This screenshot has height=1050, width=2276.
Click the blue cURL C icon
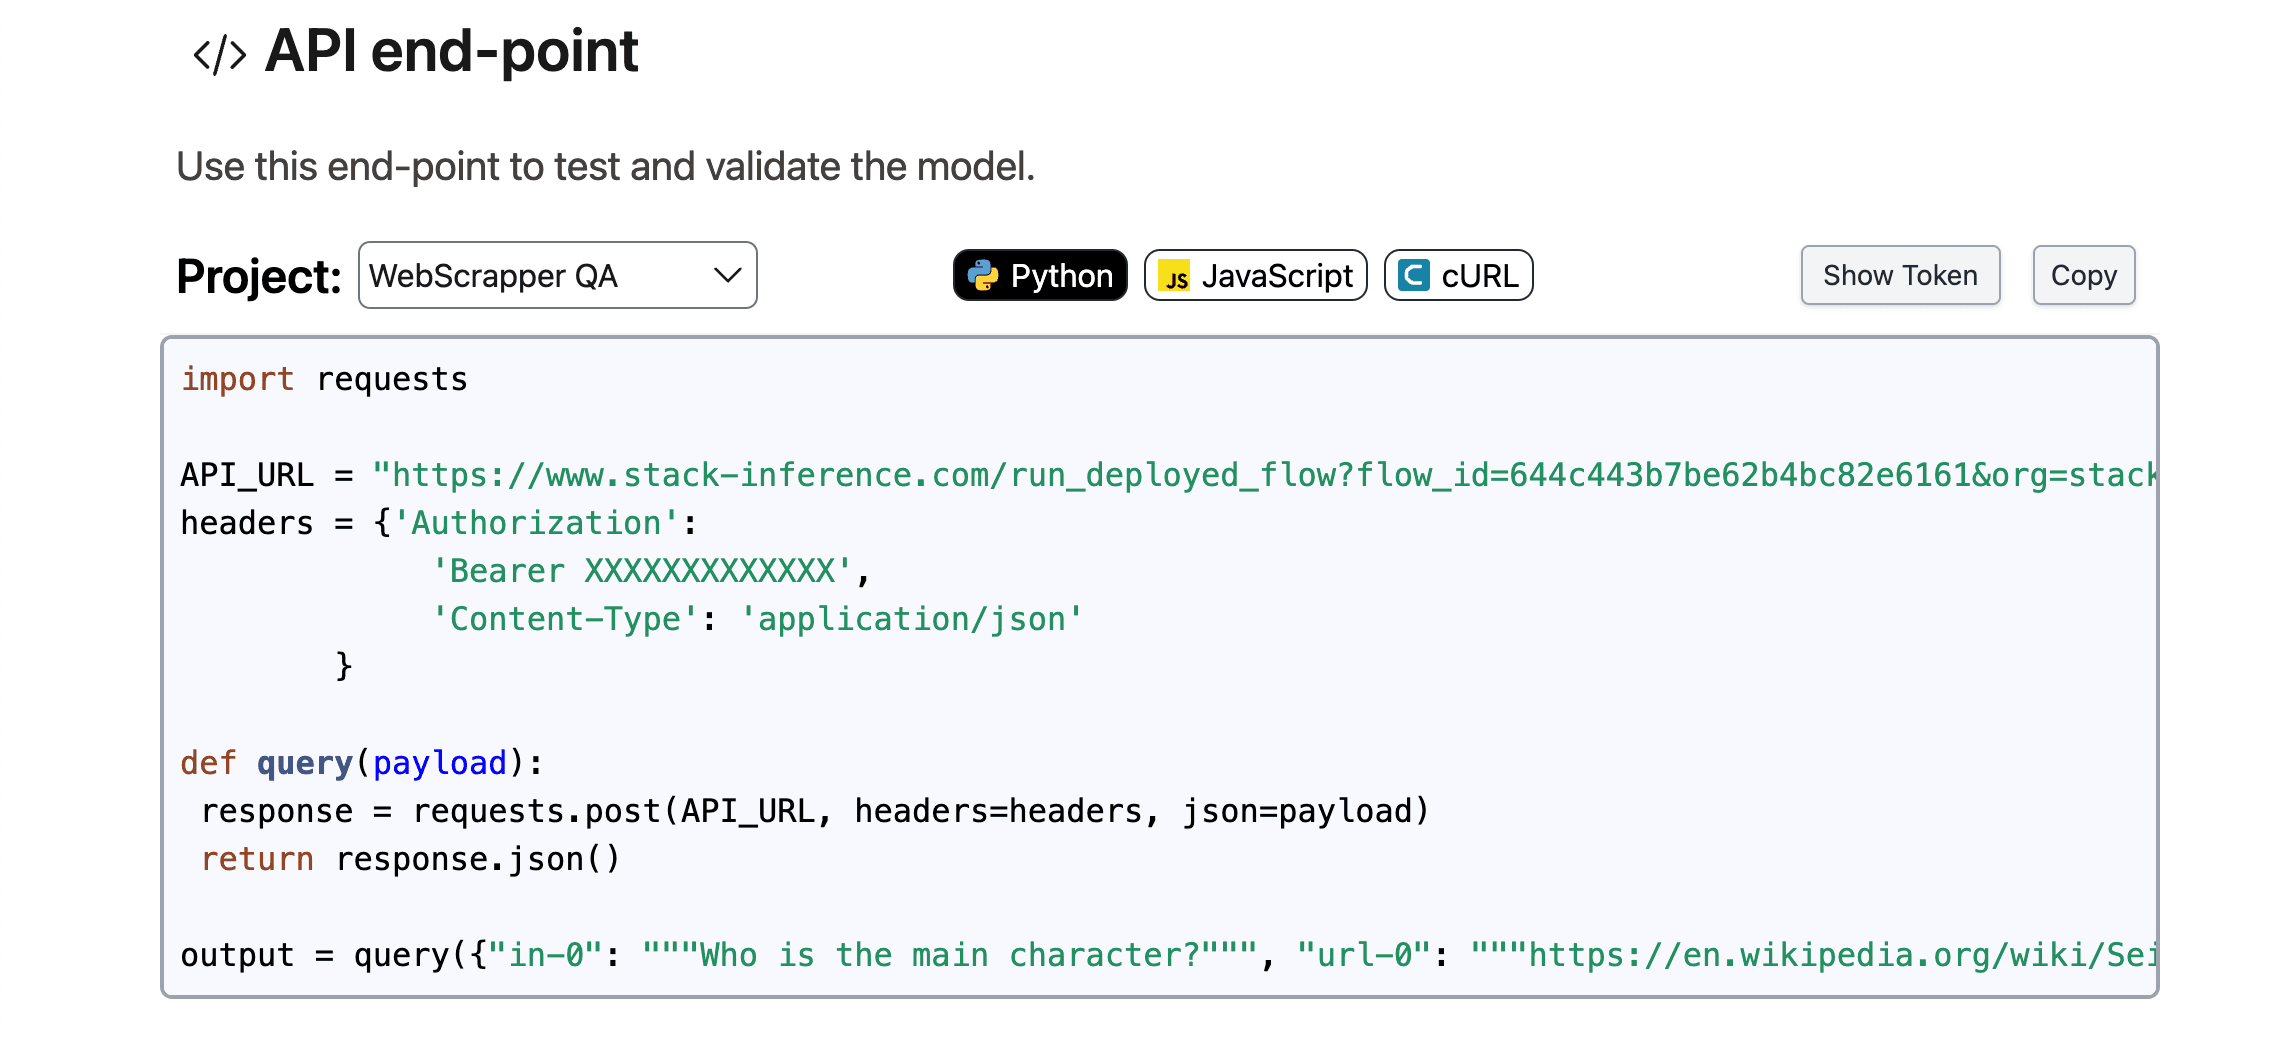click(x=1413, y=275)
